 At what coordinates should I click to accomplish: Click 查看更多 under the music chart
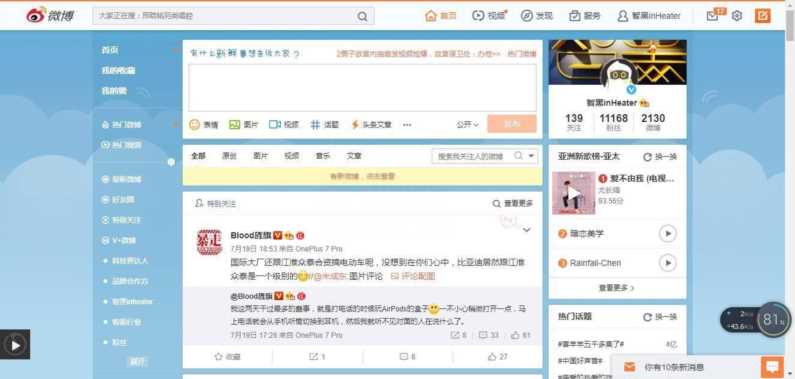click(617, 288)
